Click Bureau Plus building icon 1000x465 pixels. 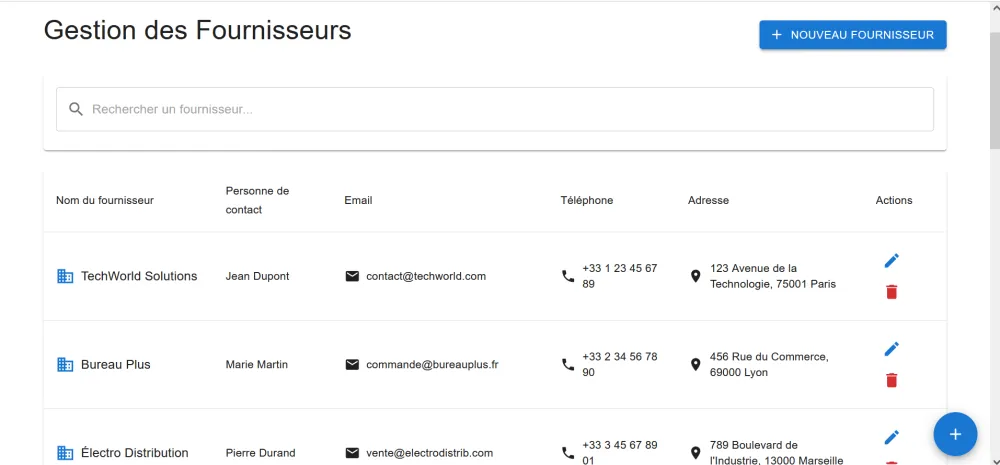coord(65,365)
